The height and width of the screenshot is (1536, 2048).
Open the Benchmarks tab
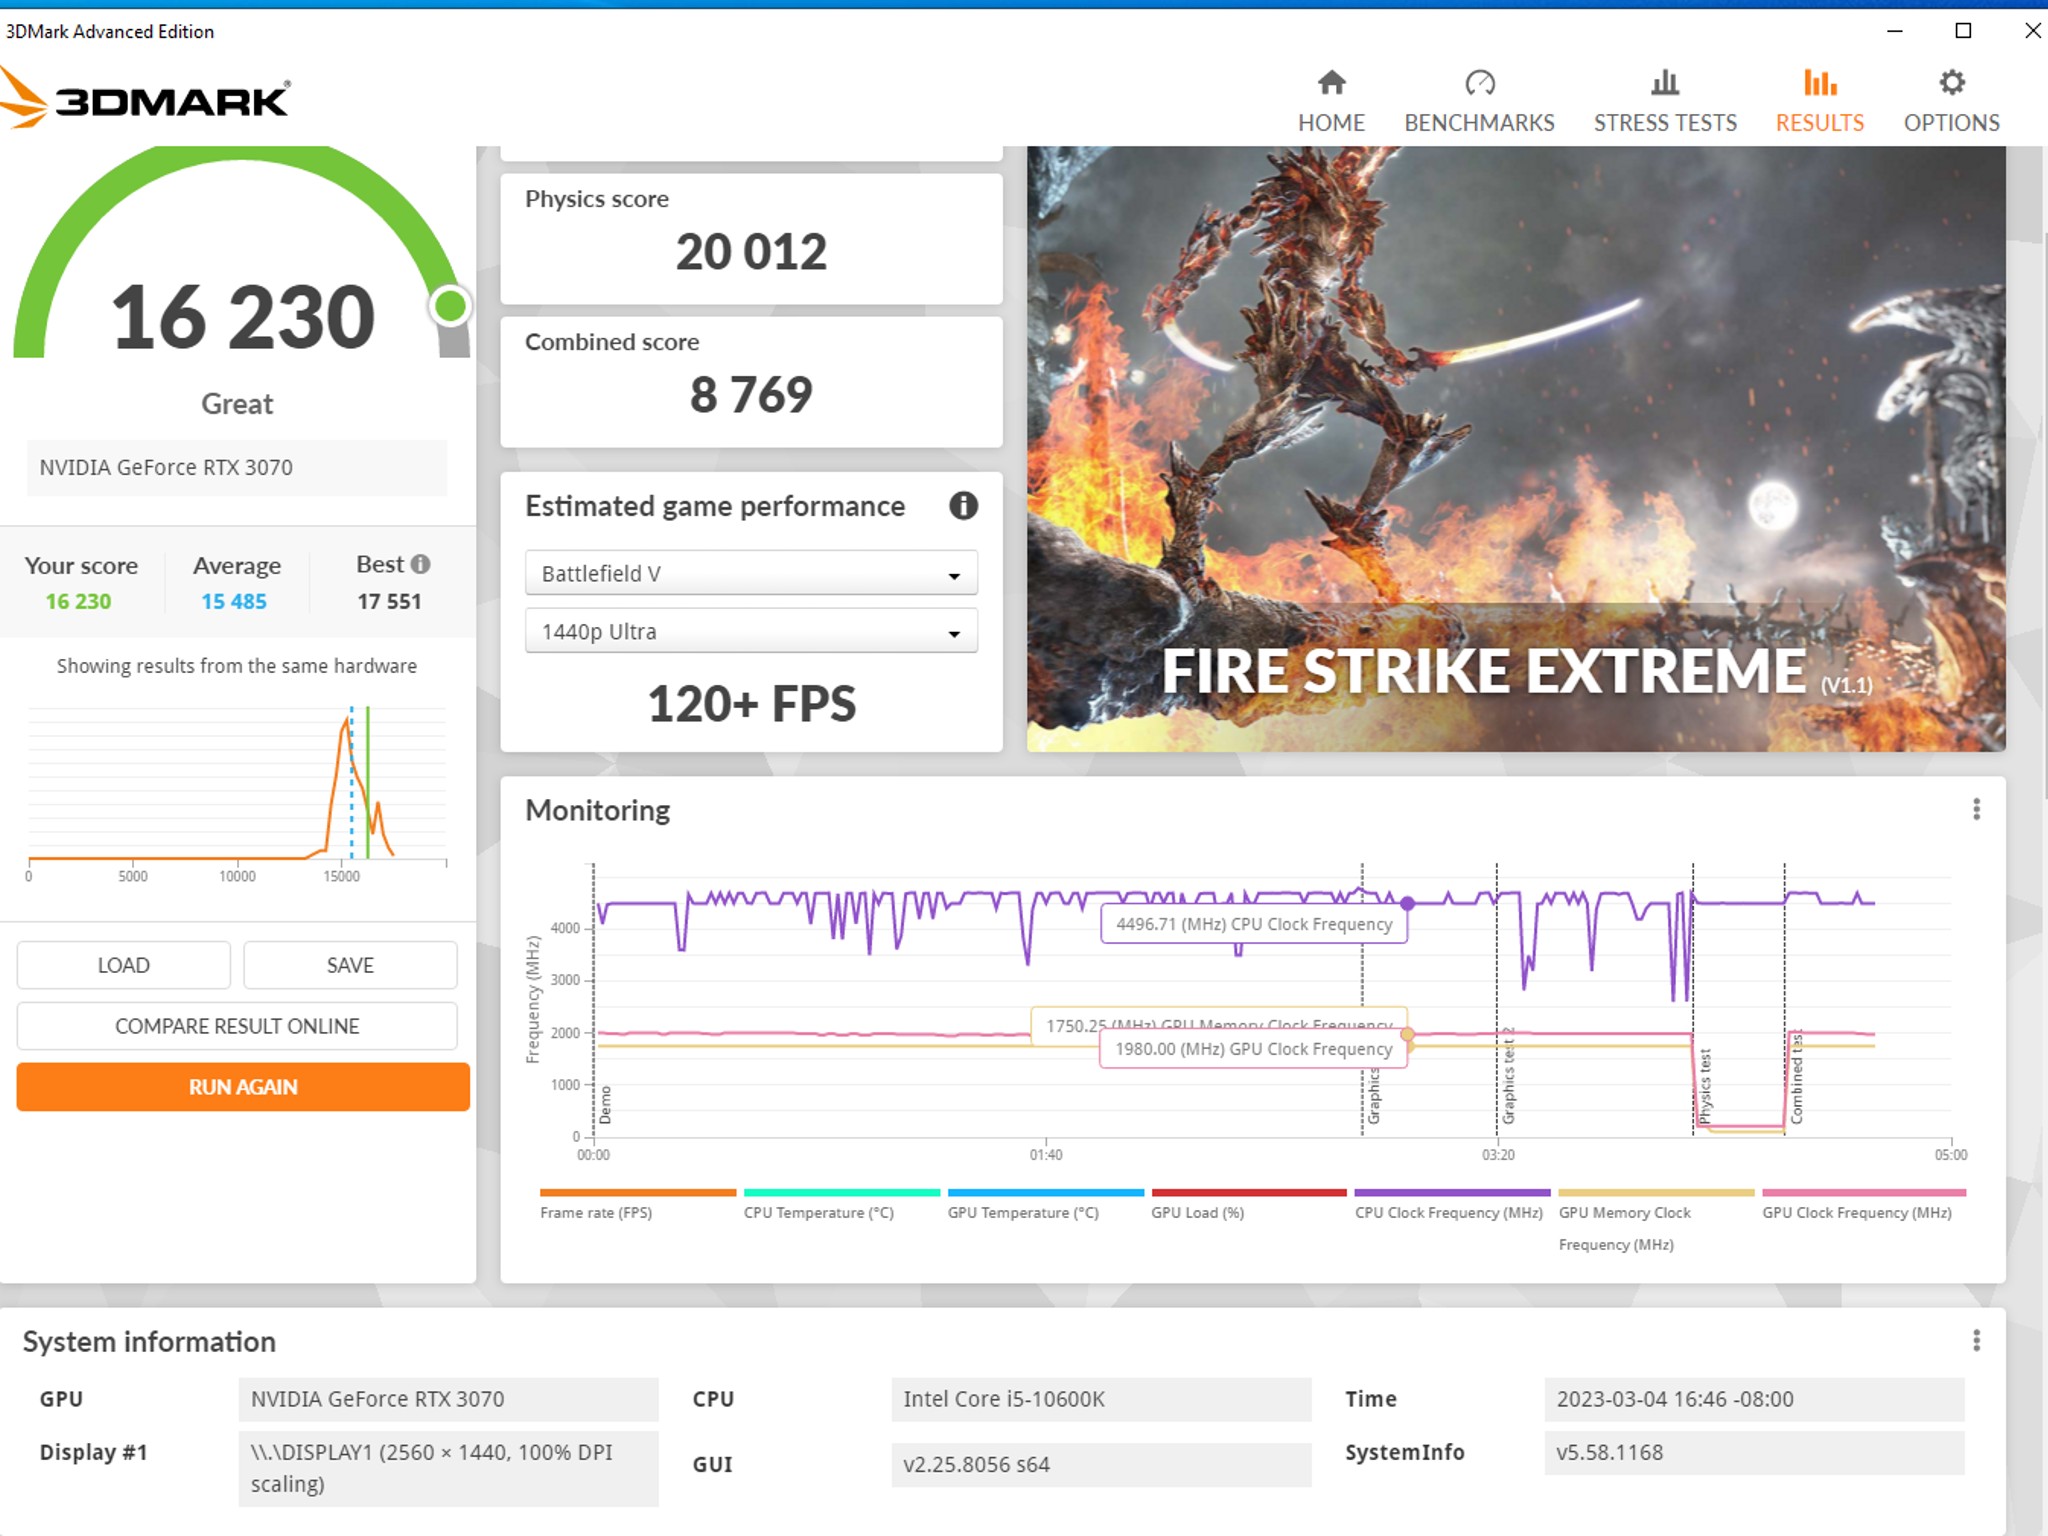1479,102
